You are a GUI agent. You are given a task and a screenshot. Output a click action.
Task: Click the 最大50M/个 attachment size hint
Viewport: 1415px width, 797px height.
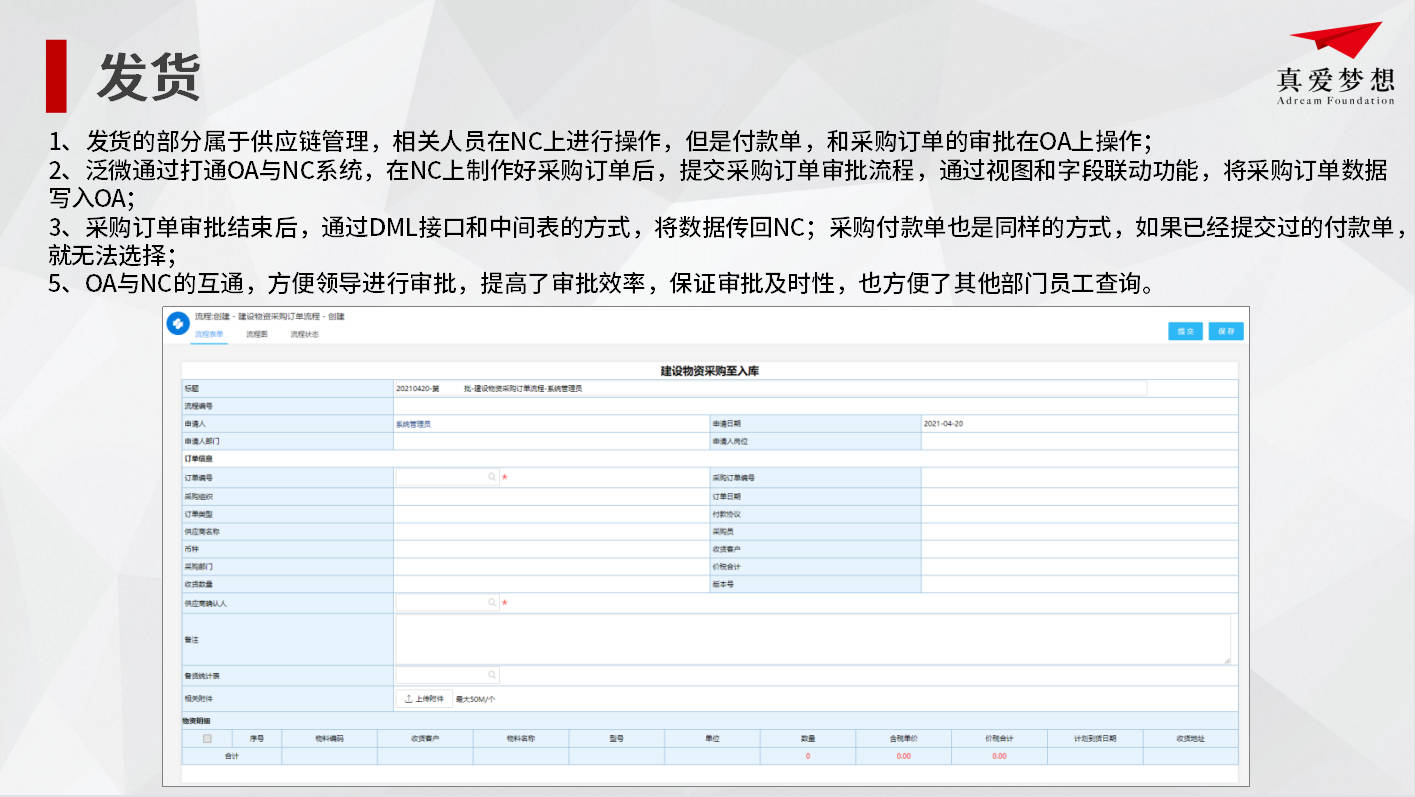476,699
